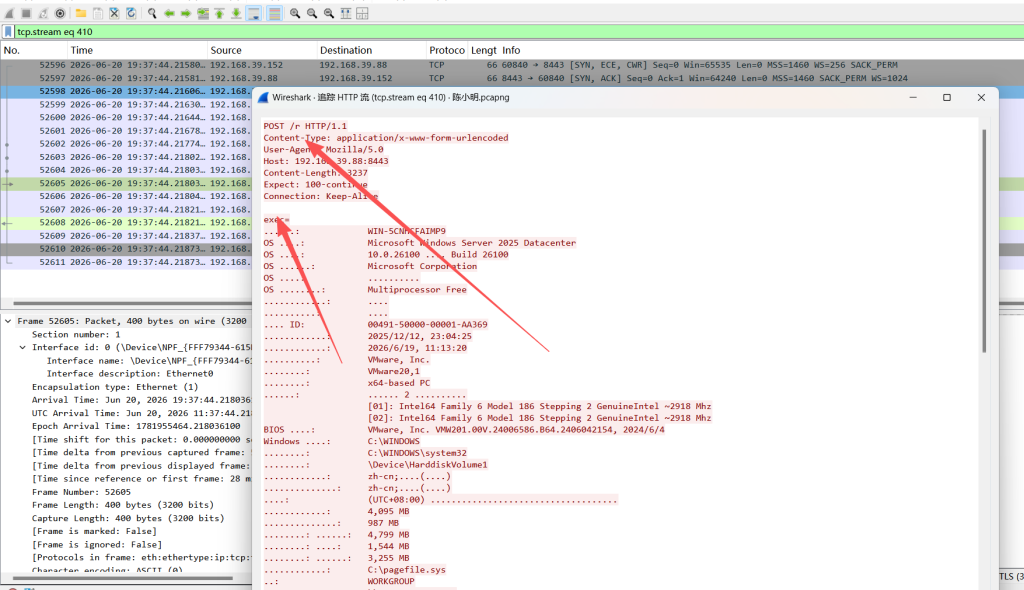Close the current capture file
The image size is (1024, 590).
coord(114,13)
